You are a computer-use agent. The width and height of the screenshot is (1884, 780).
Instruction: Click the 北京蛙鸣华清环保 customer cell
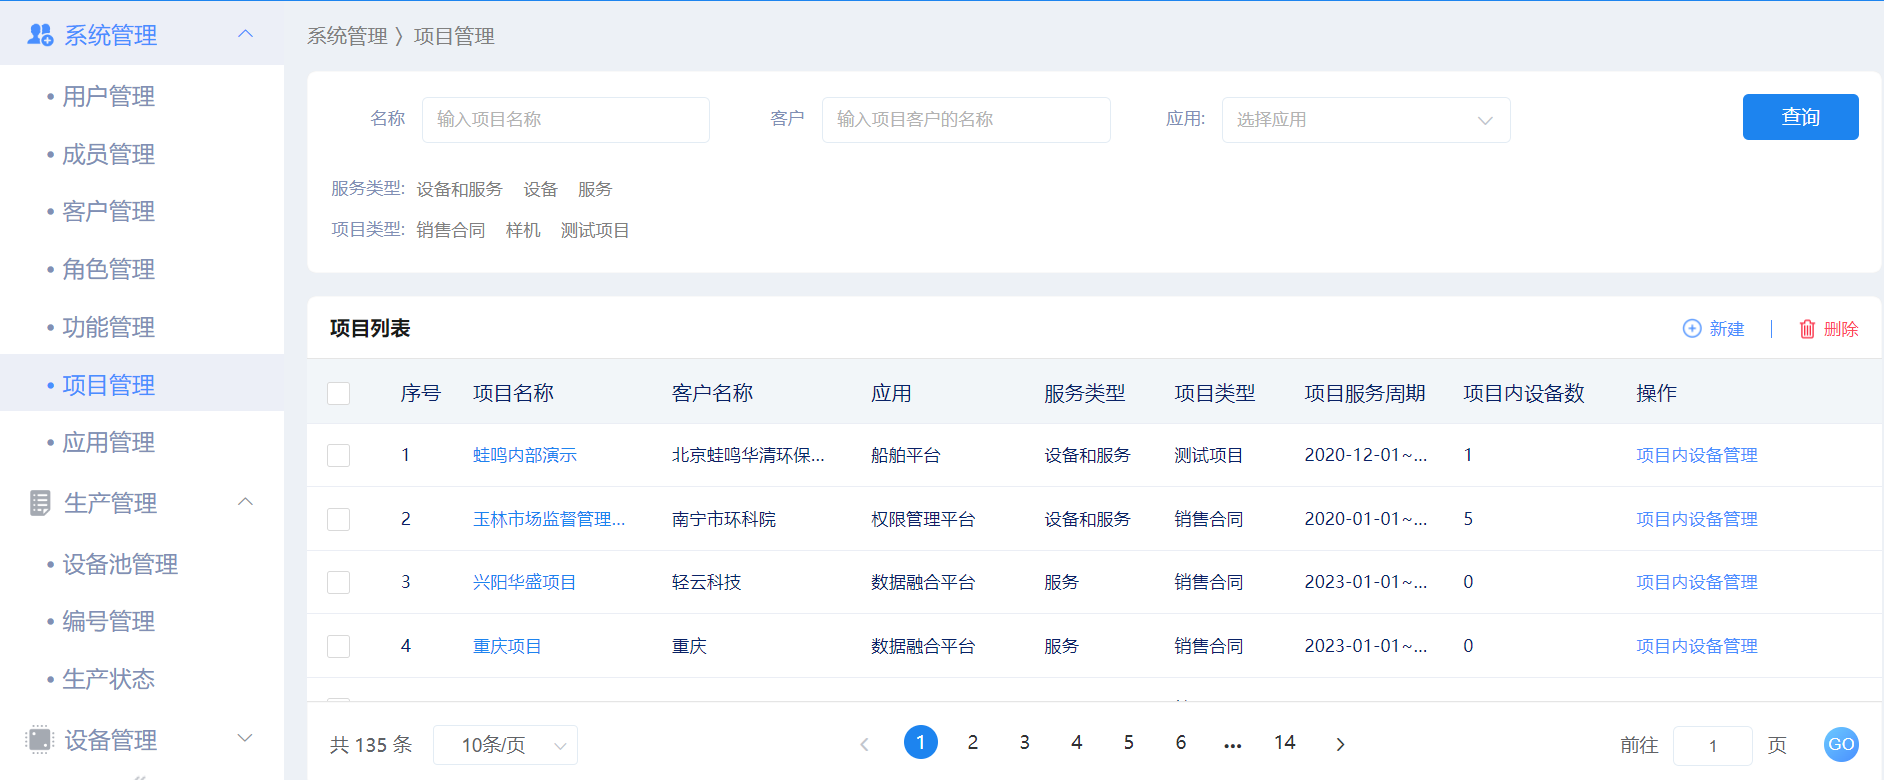pyautogui.click(x=748, y=455)
